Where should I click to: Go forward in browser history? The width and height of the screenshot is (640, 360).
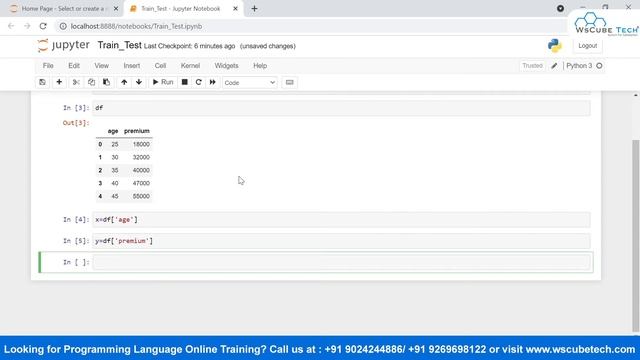[27, 26]
